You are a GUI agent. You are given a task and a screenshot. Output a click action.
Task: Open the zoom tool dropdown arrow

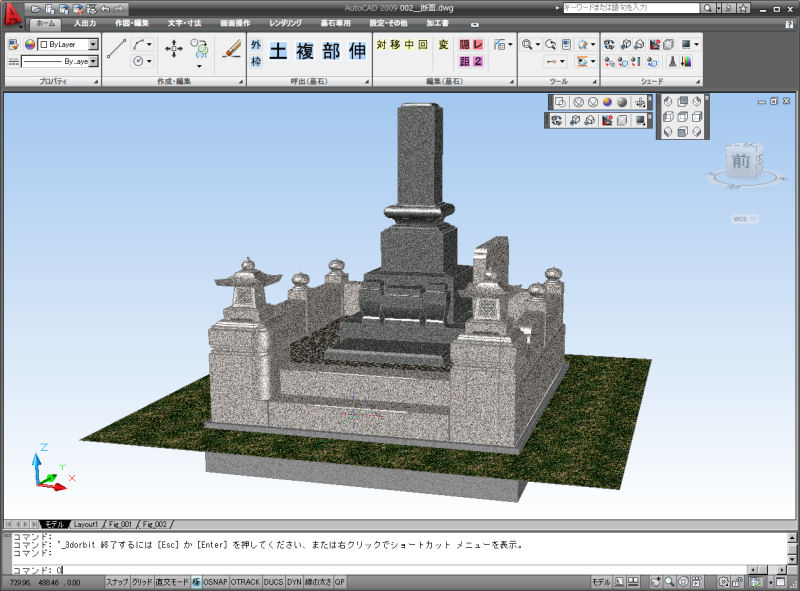click(x=537, y=45)
